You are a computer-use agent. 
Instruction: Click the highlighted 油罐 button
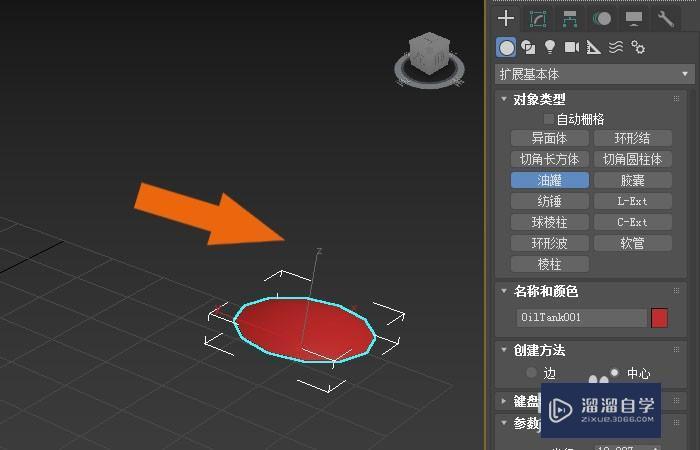tap(550, 180)
